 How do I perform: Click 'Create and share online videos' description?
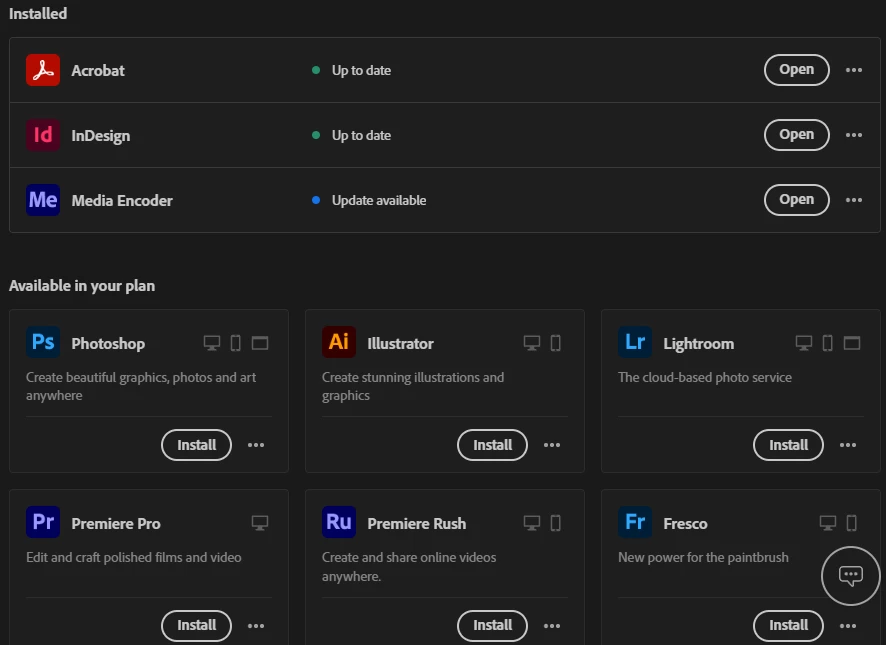click(x=409, y=567)
